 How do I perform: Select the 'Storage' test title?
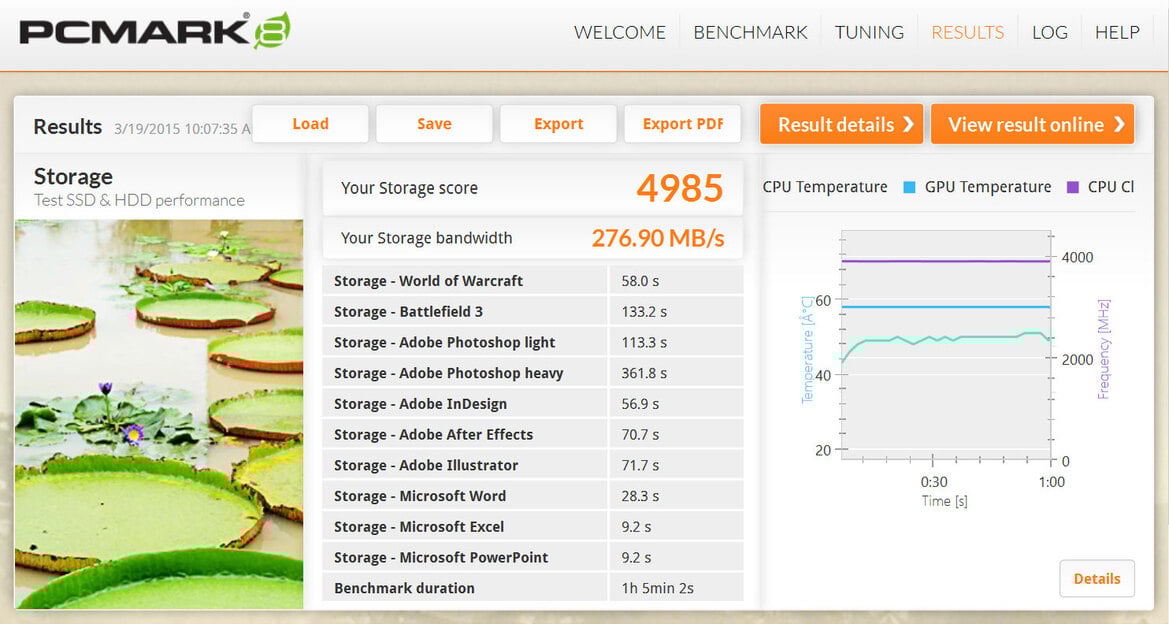pyautogui.click(x=73, y=177)
